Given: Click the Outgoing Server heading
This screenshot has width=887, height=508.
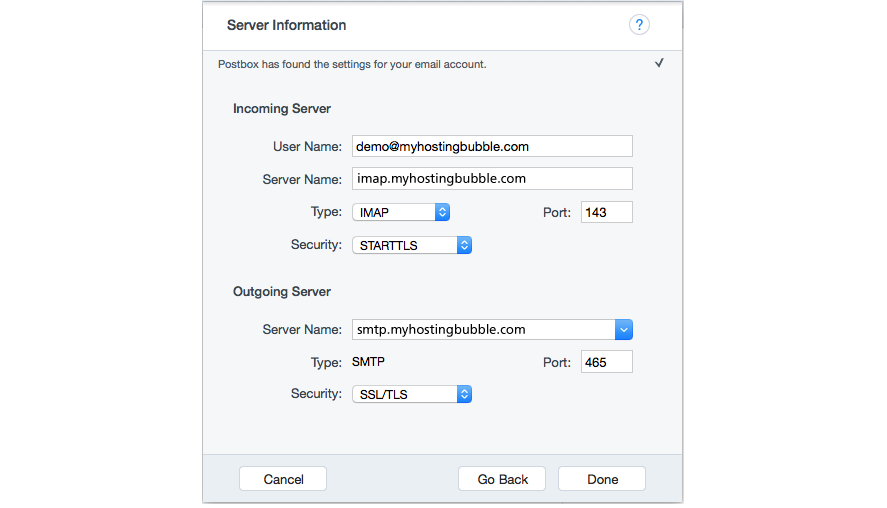Looking at the screenshot, I should (x=282, y=292).
